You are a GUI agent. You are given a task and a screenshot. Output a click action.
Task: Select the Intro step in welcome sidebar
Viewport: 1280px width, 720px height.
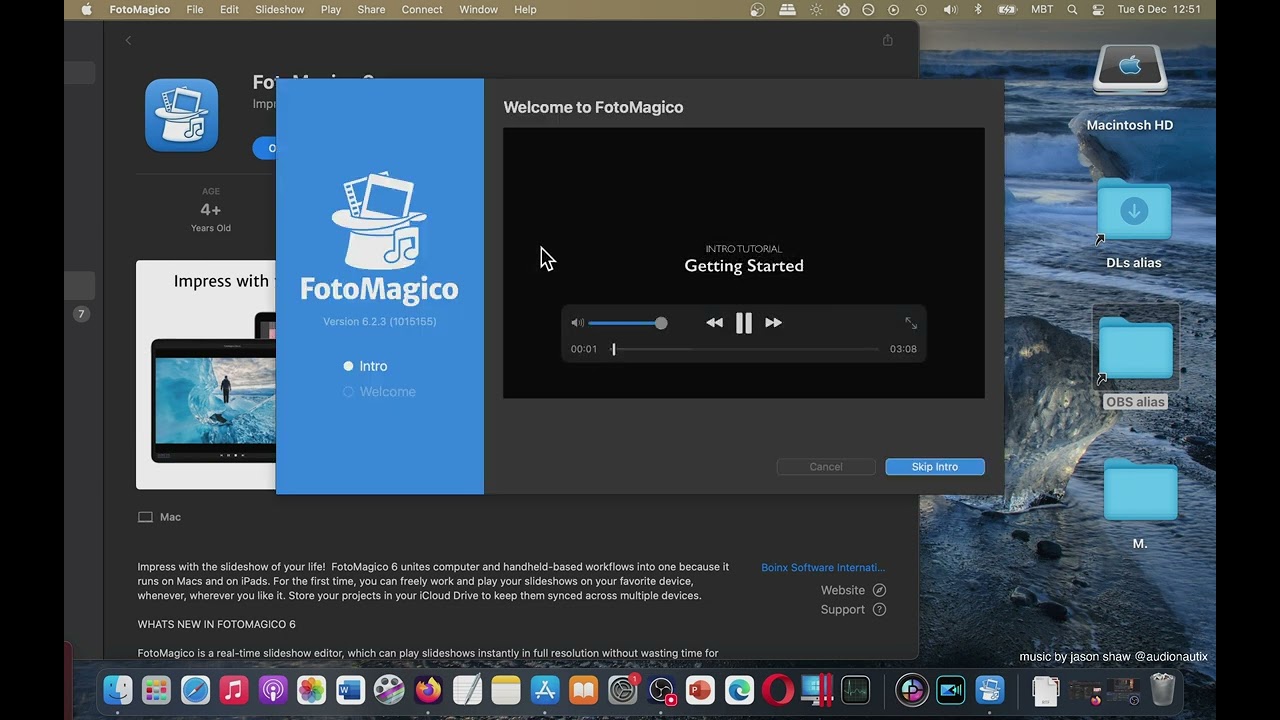[365, 366]
